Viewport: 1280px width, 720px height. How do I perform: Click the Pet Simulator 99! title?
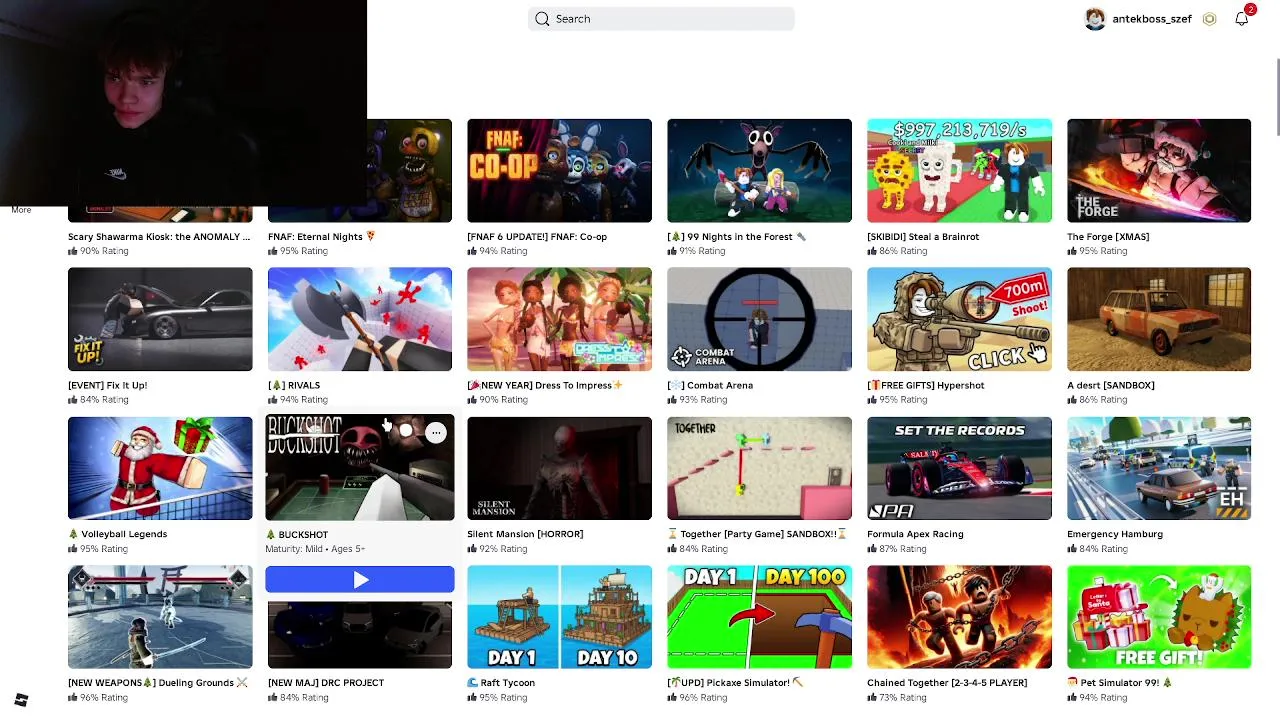click(x=1119, y=683)
